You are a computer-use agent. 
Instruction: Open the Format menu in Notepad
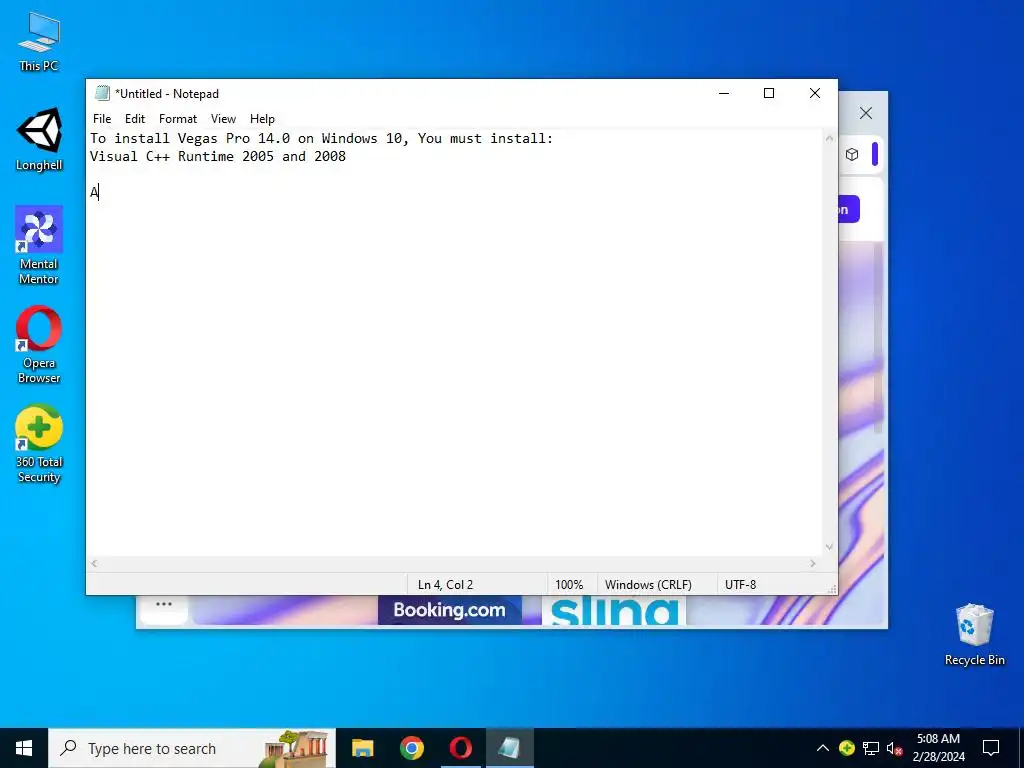point(178,119)
